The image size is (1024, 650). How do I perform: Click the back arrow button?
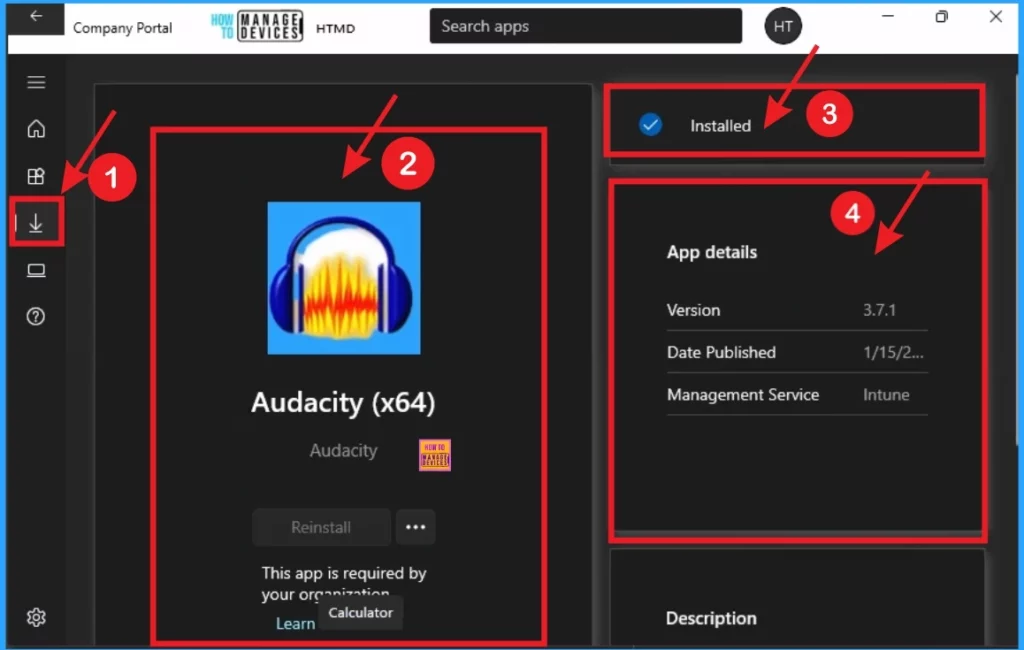[x=36, y=16]
